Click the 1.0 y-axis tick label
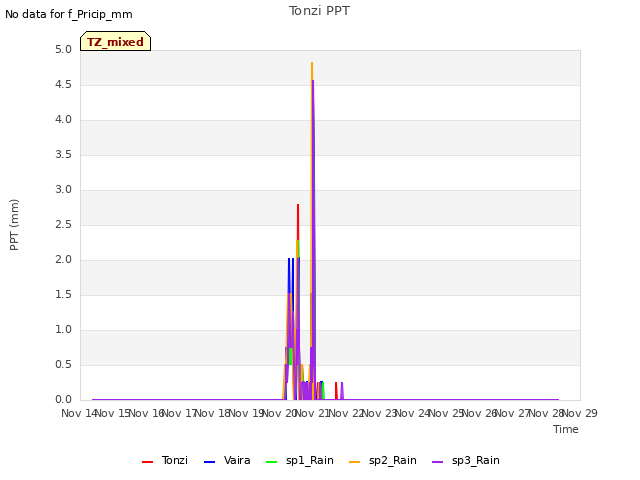The height and width of the screenshot is (480, 640). [x=63, y=330]
